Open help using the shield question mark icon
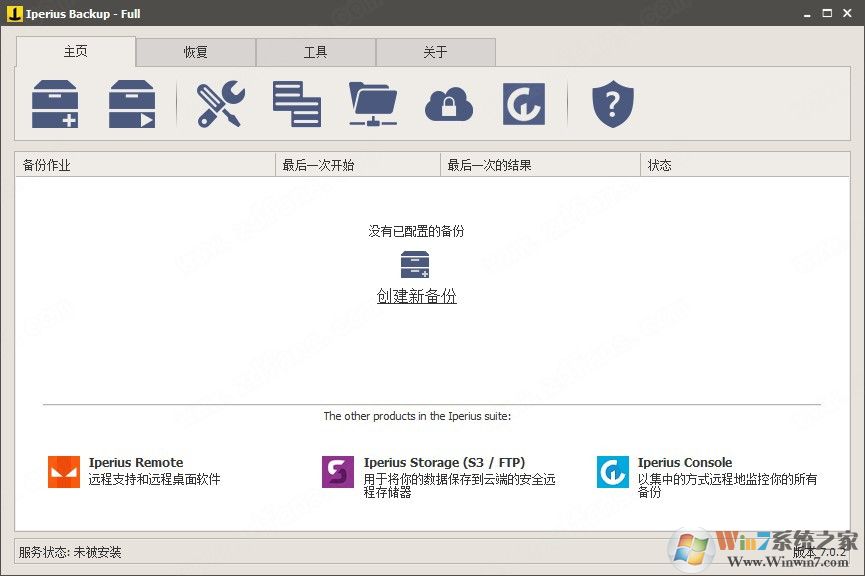 click(x=612, y=103)
